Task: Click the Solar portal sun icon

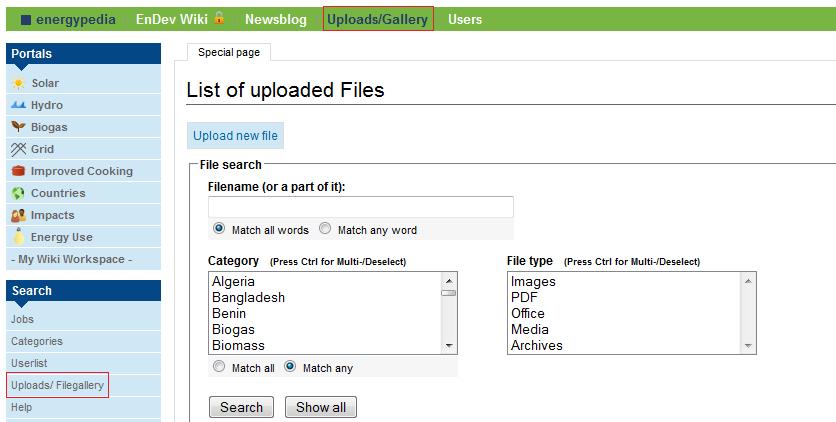Action: [x=18, y=84]
